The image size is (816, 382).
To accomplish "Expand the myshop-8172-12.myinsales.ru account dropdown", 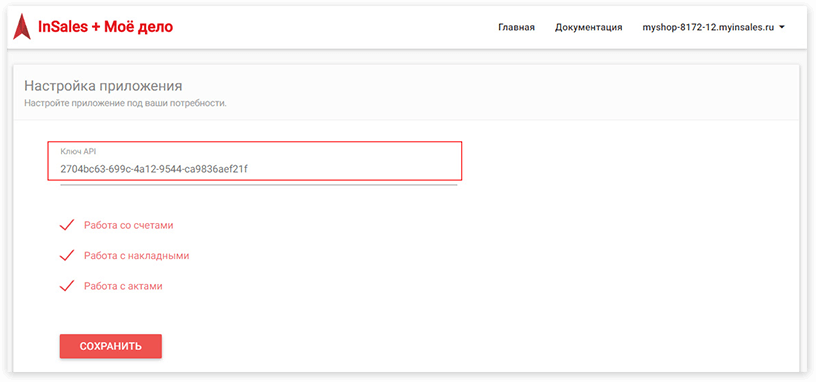I will coord(713,28).
